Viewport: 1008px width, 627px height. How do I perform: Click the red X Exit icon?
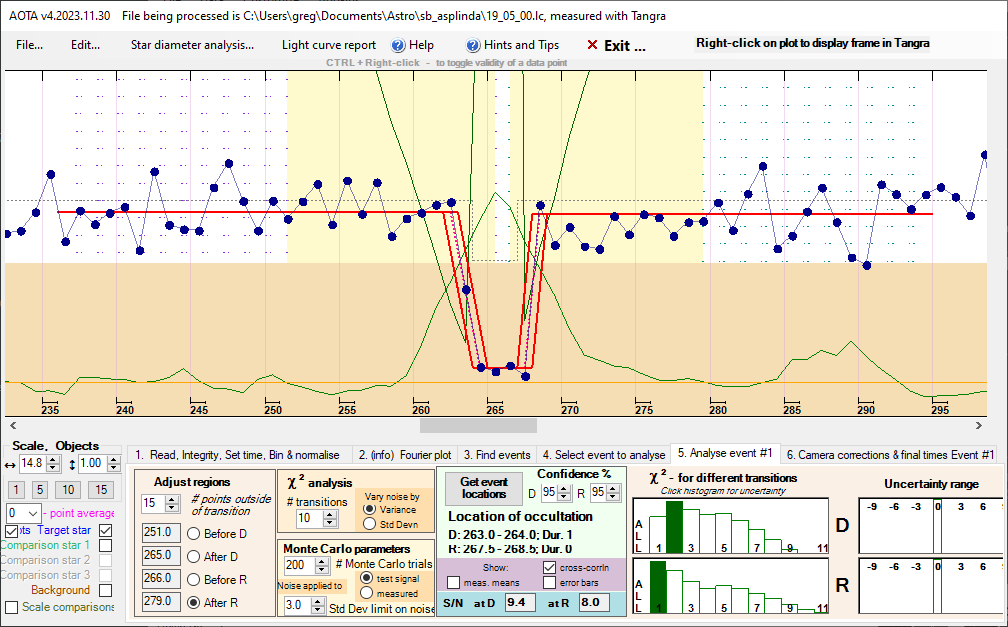[x=592, y=45]
